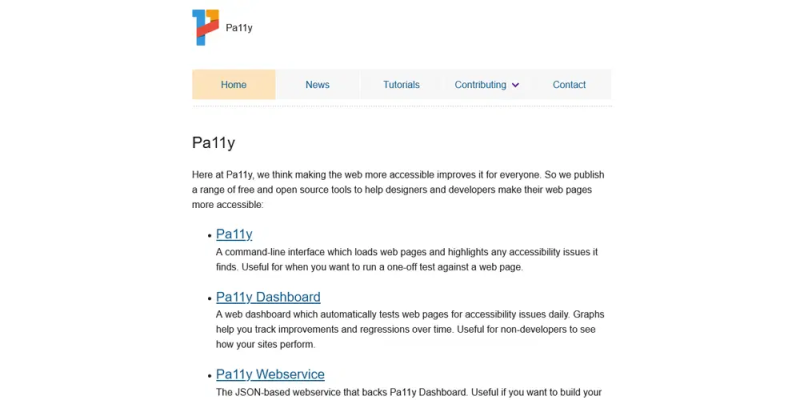Viewport: 800px width, 400px height.
Task: Click the dotted divider below navigation
Action: [x=402, y=107]
